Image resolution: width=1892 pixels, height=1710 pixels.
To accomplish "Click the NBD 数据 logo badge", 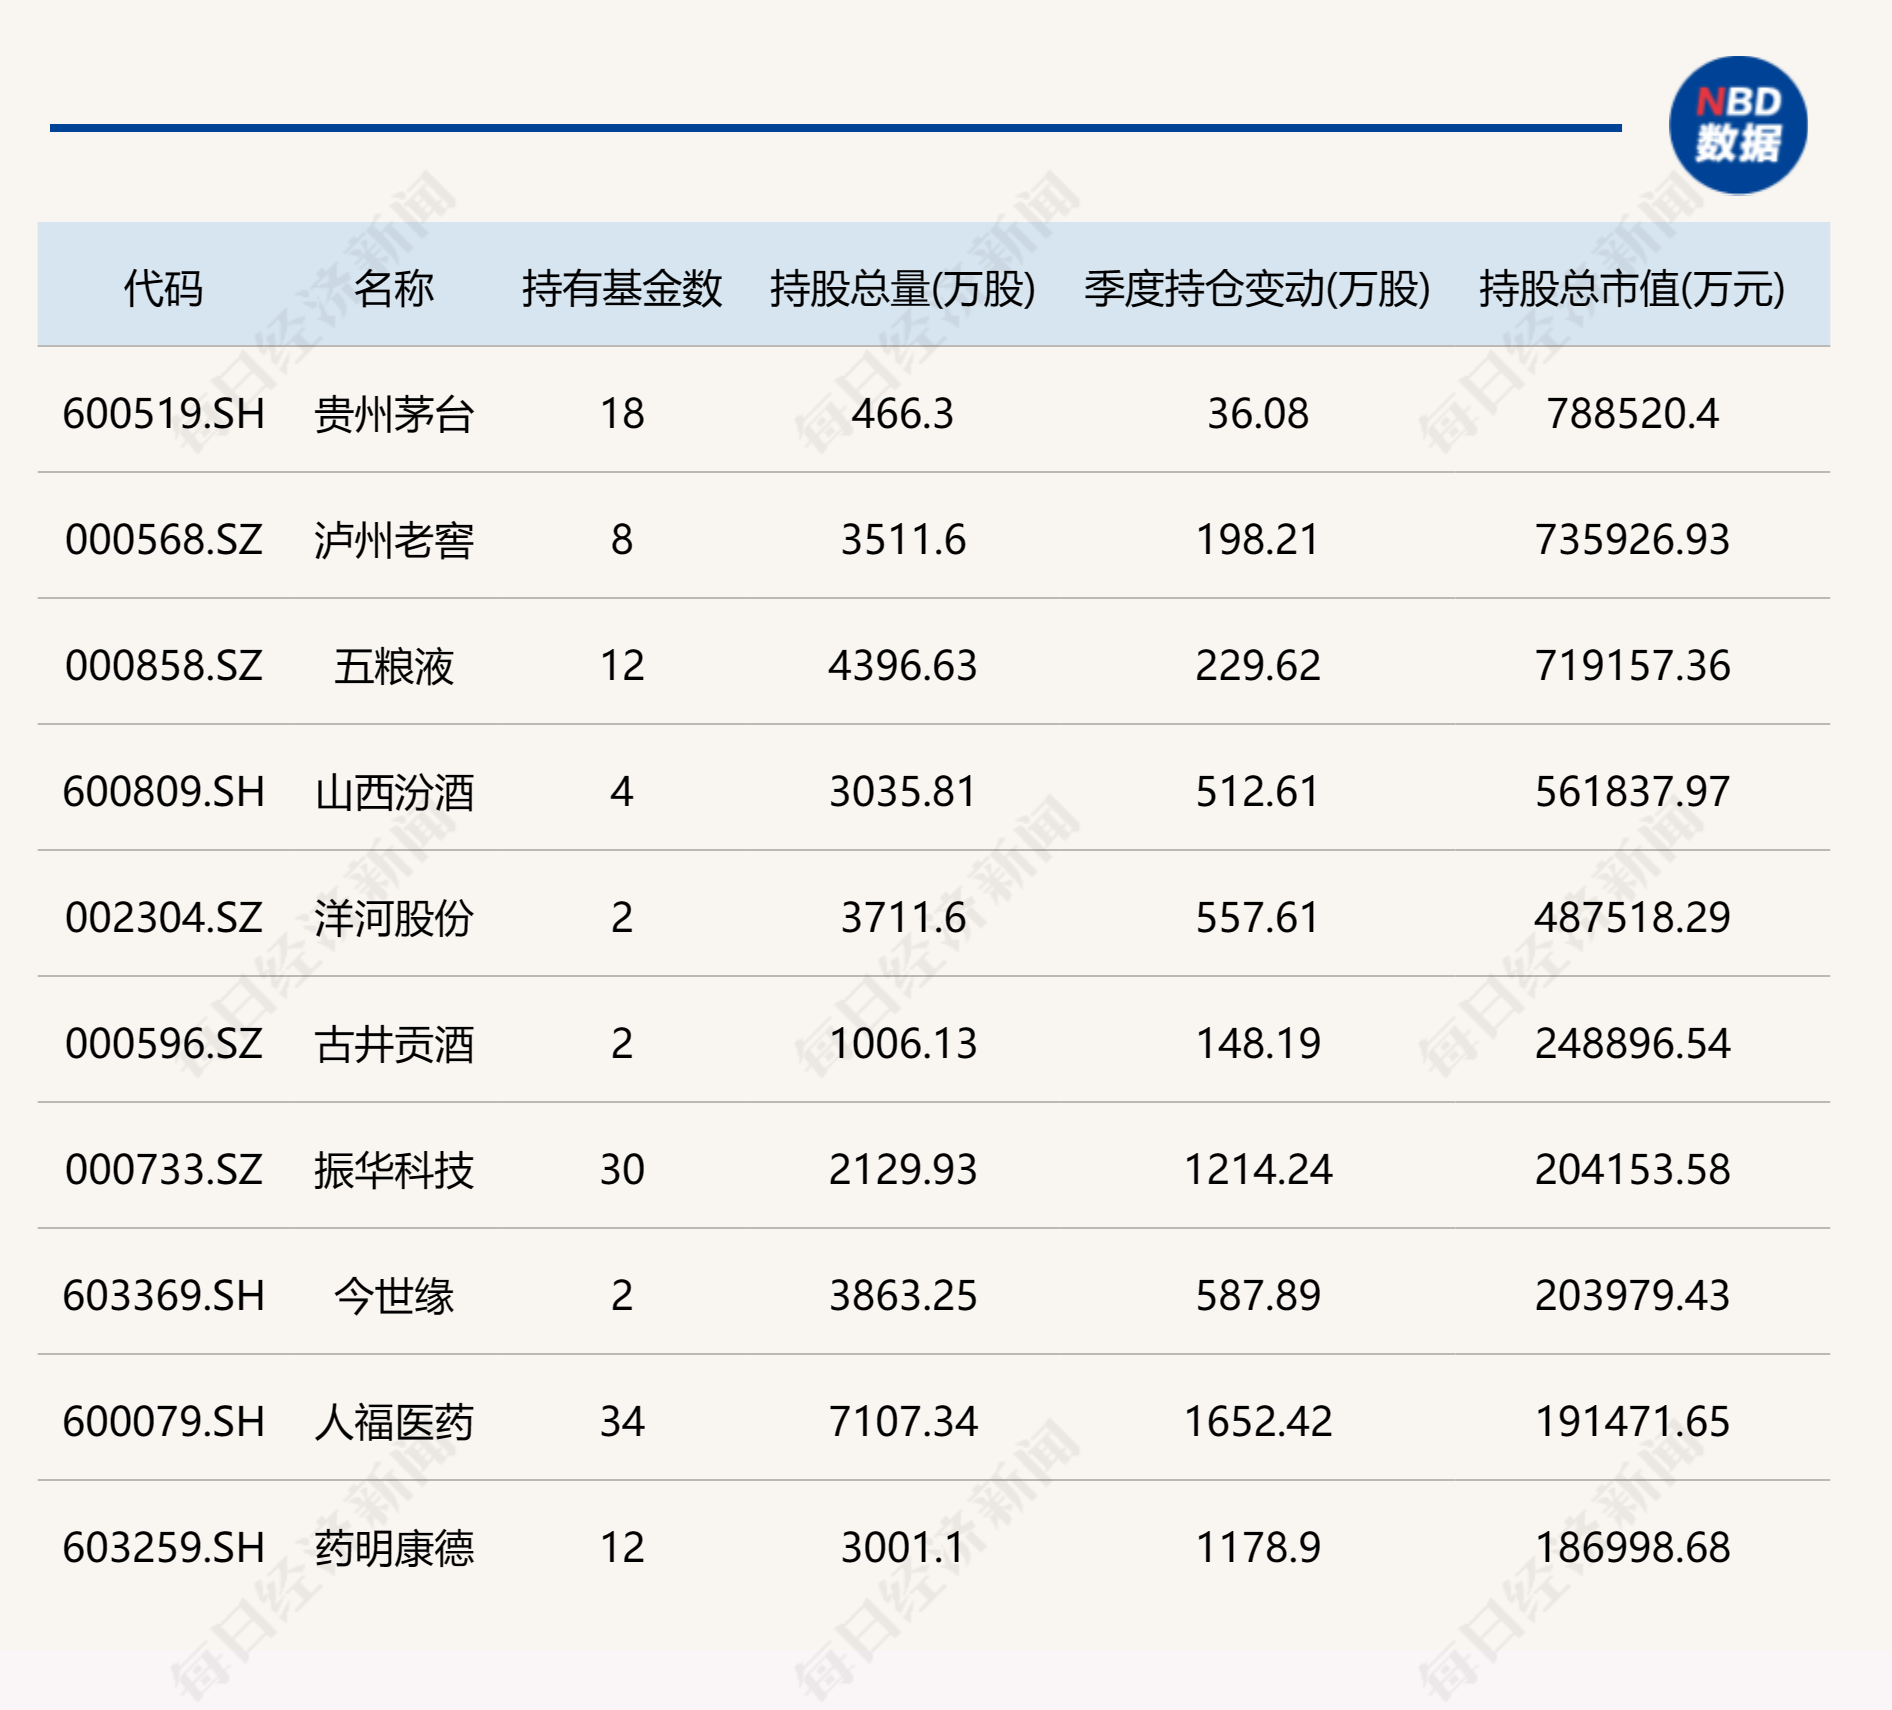I will [1738, 126].
